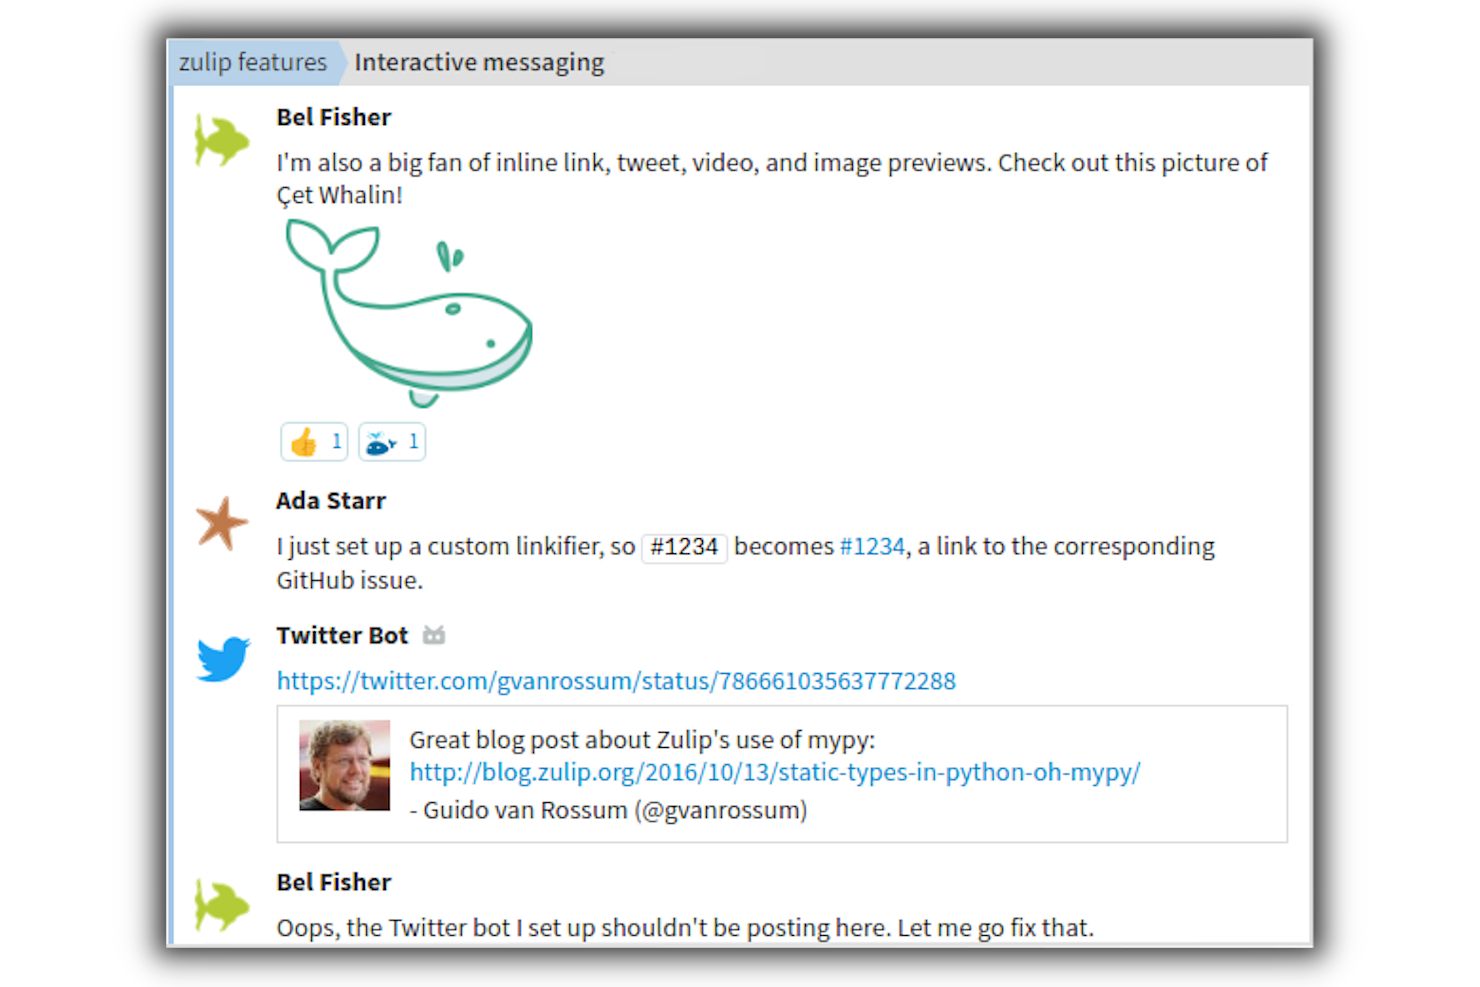Click the bot indicator beside Twitter Bot
The image size is (1480, 987).
(x=434, y=634)
